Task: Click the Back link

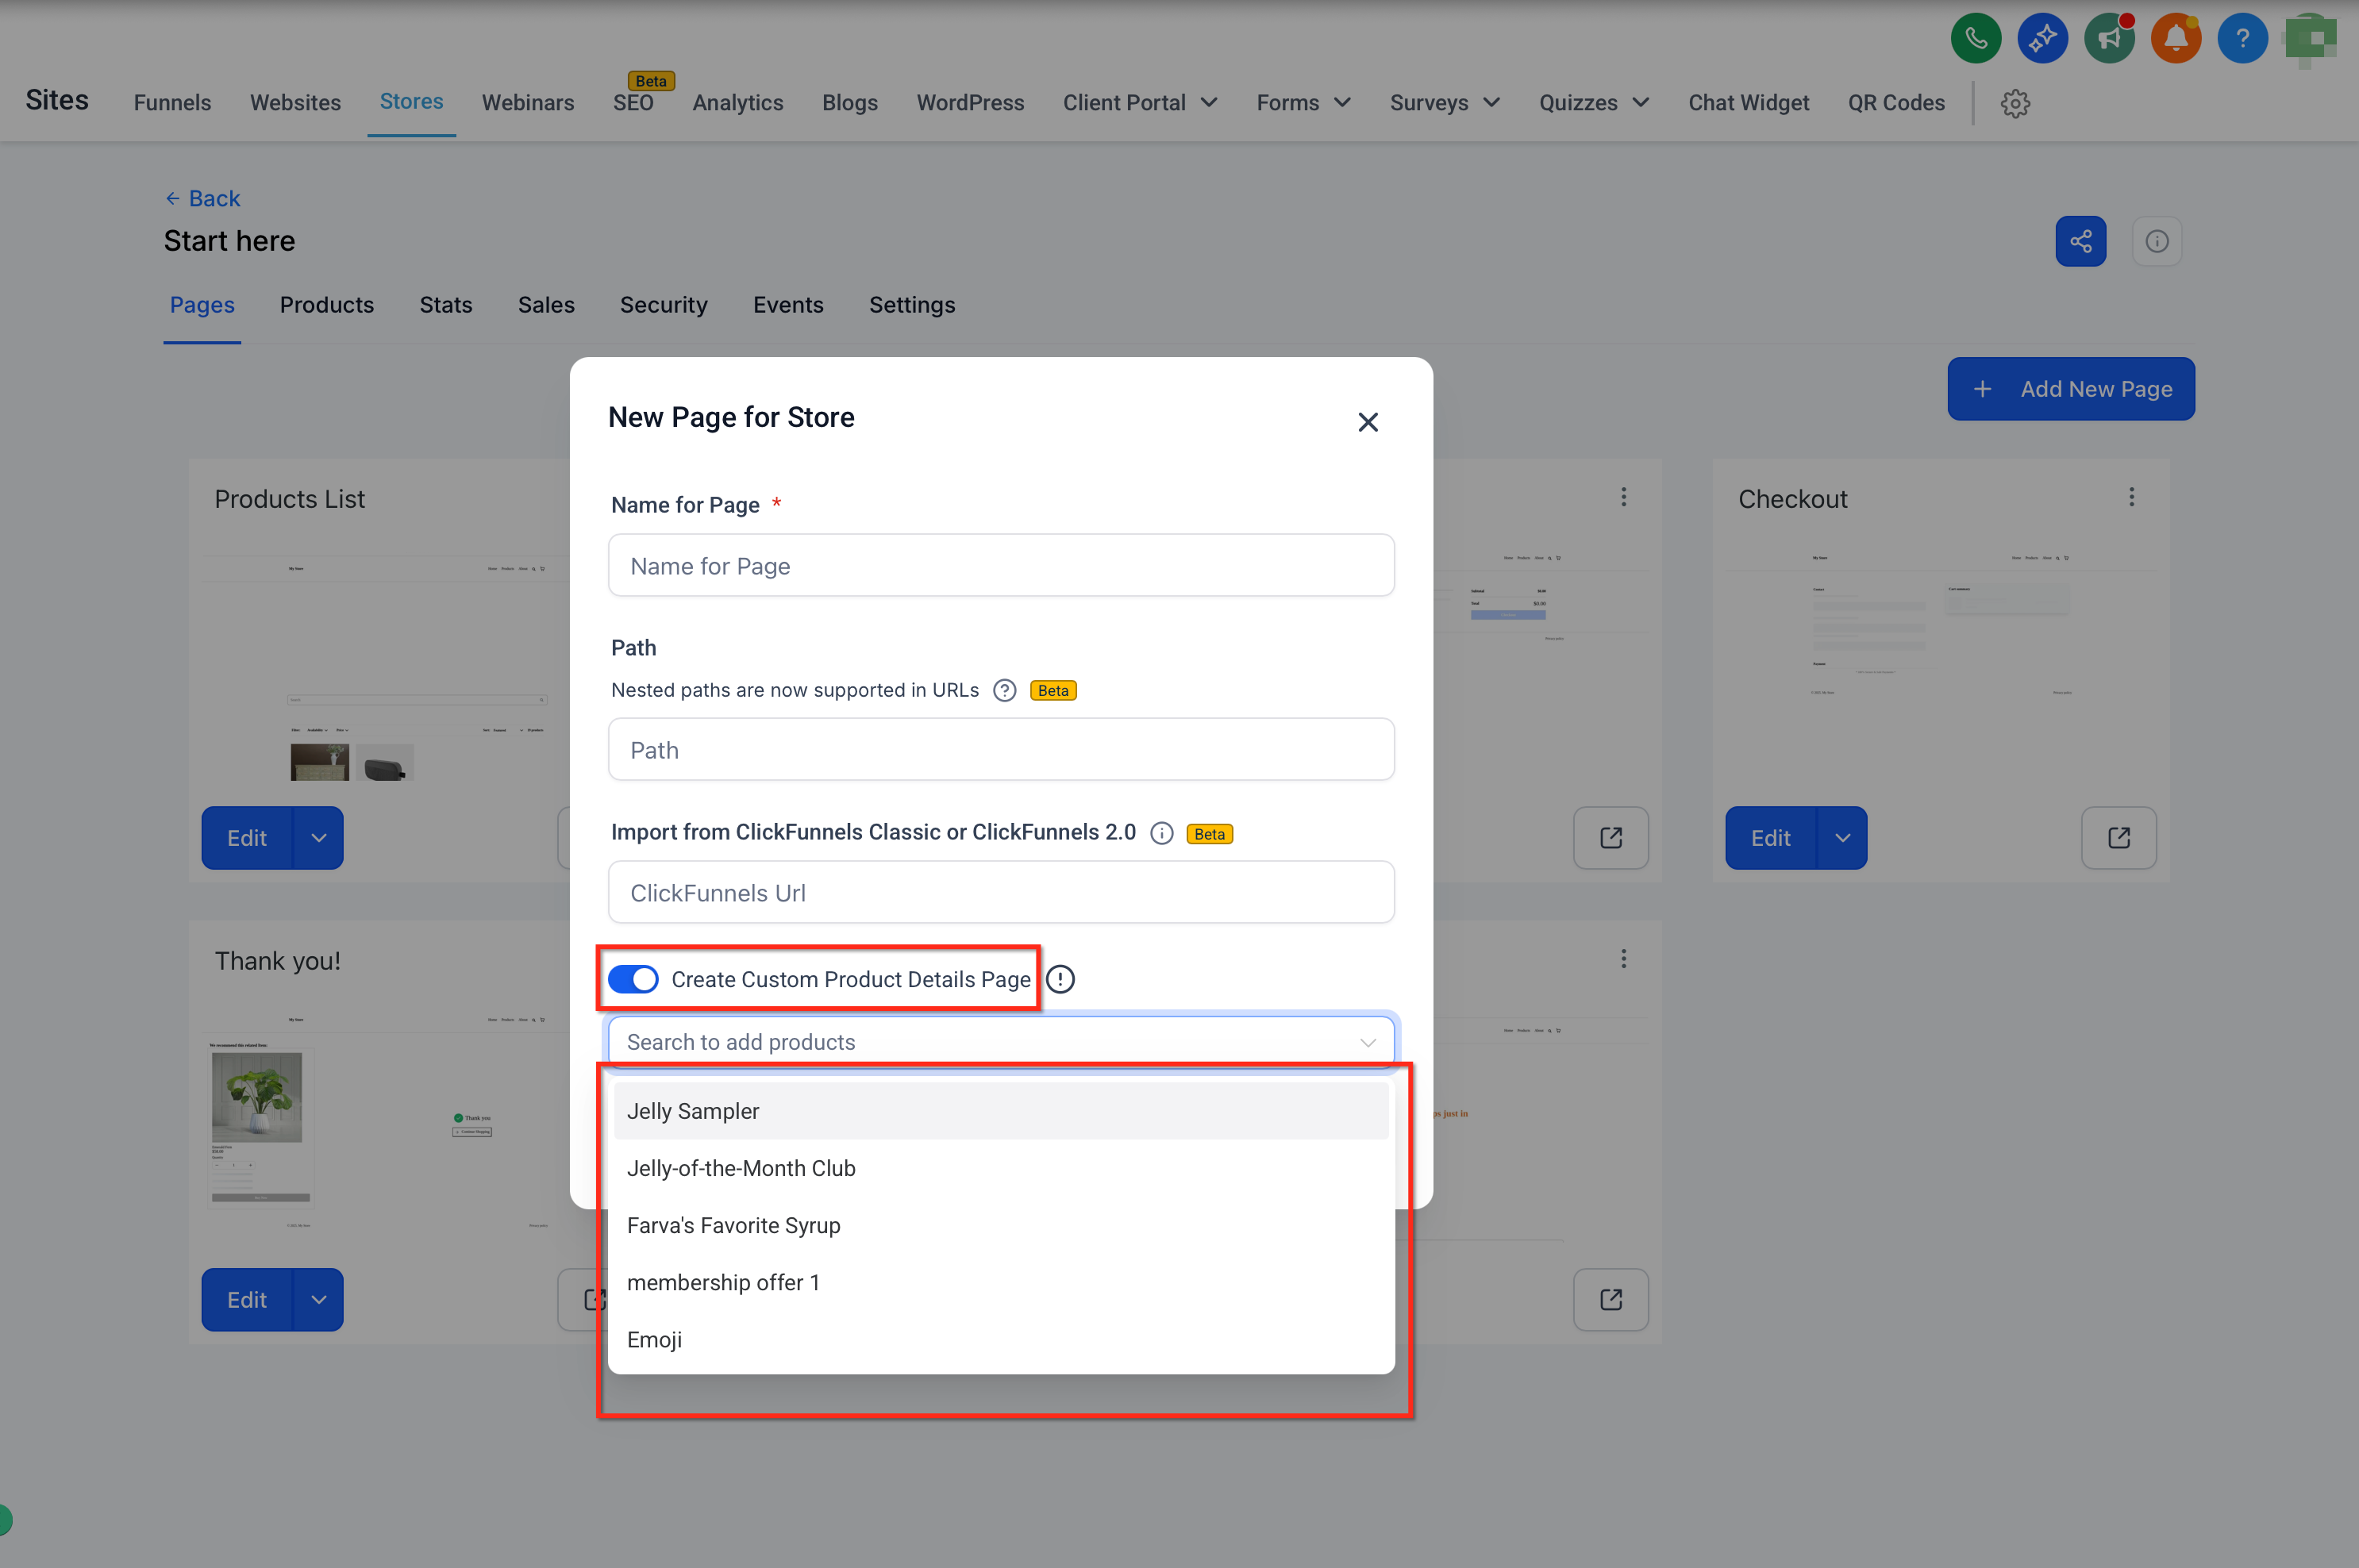Action: pos(203,198)
